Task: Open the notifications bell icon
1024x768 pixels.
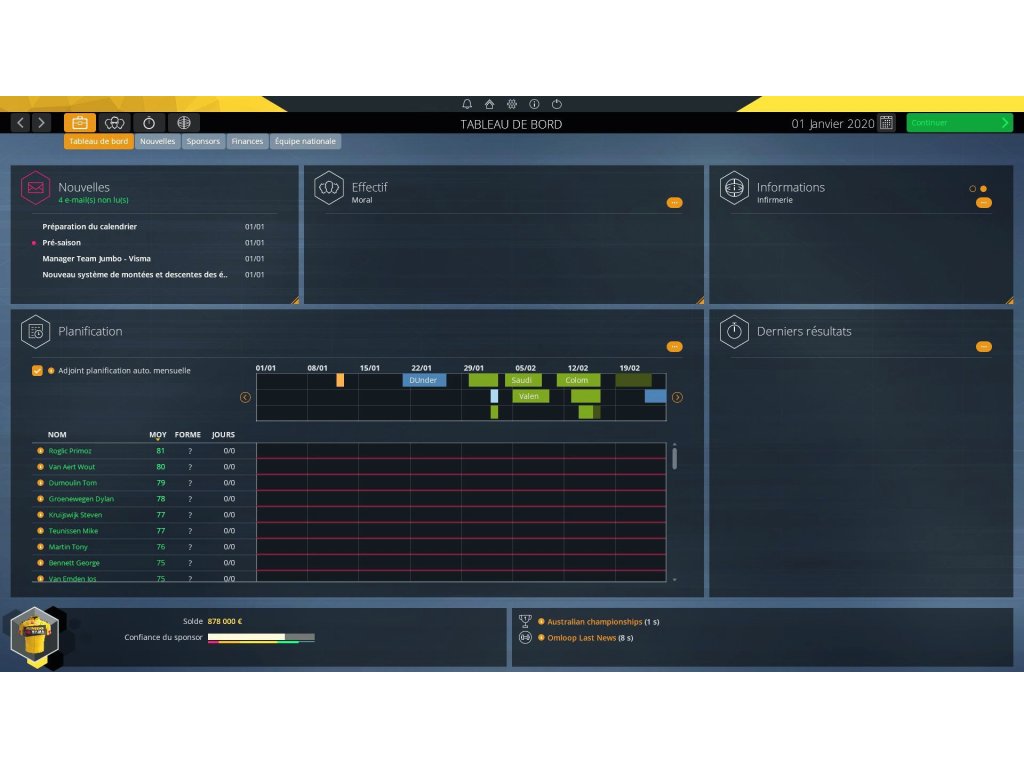Action: point(467,104)
